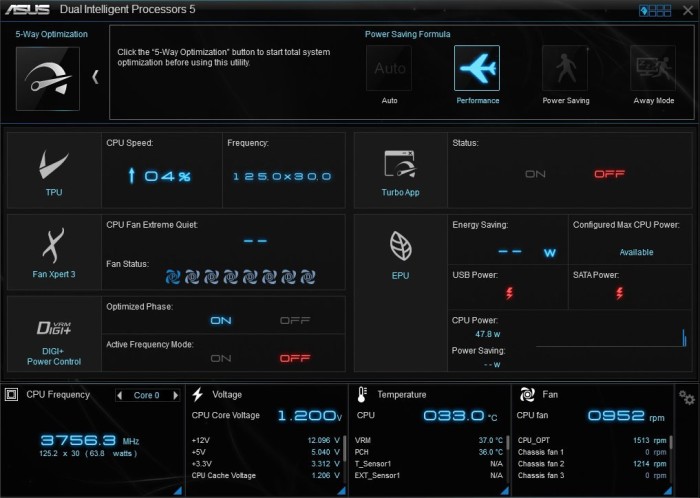
Task: Click the Energy Saving watt value
Action: coord(527,253)
